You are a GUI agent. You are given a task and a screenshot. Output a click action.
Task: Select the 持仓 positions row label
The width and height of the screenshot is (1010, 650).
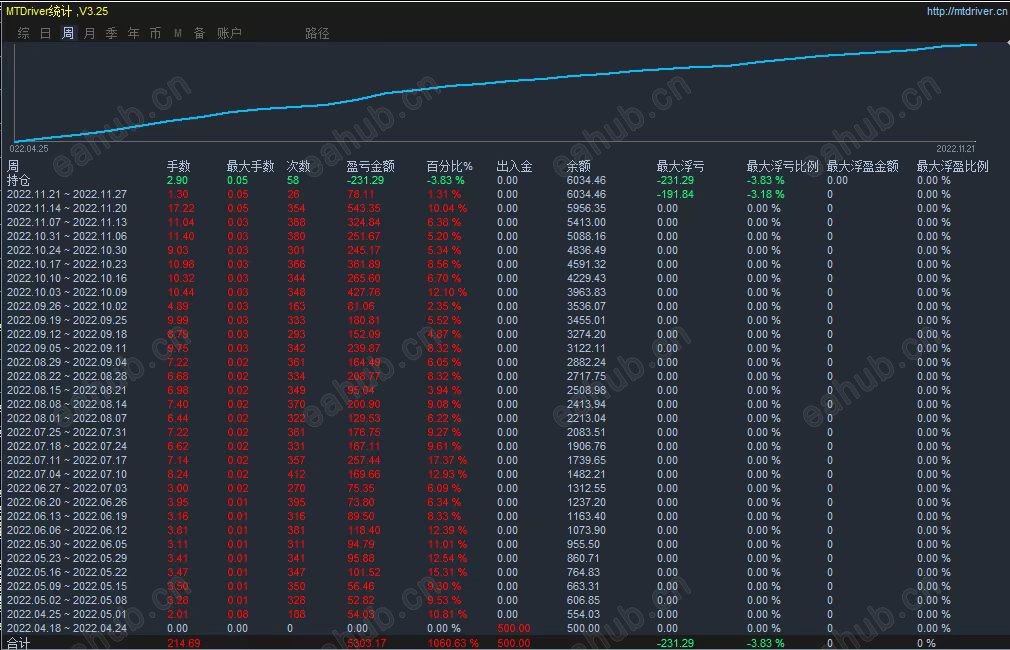point(18,180)
